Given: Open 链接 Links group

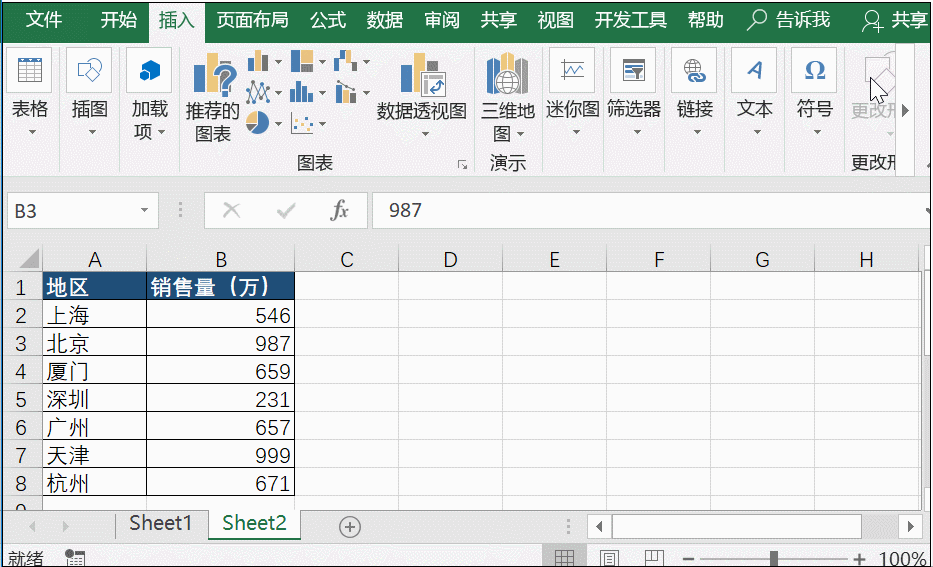Looking at the screenshot, I should click(x=694, y=93).
